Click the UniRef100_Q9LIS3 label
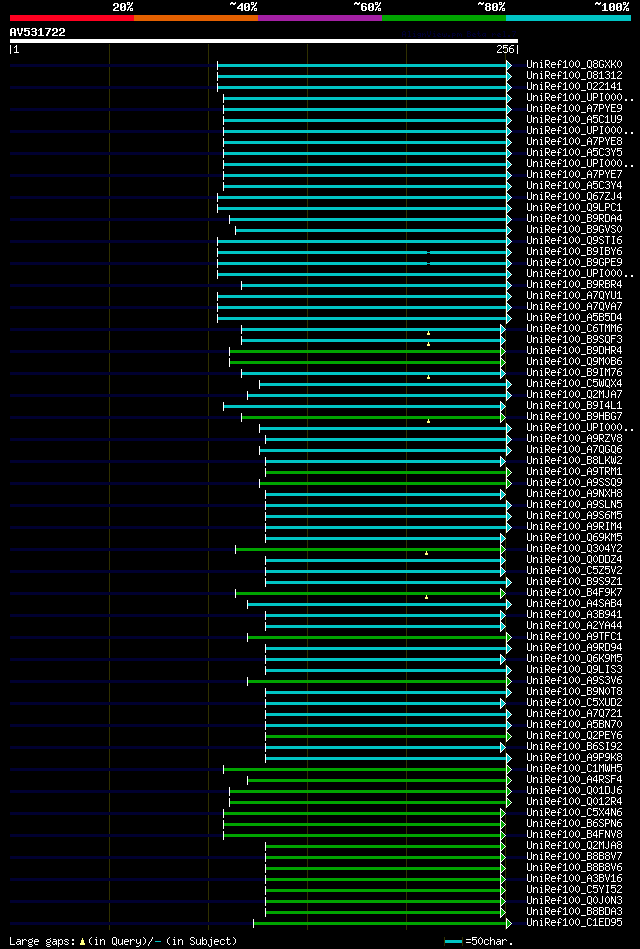 574,671
